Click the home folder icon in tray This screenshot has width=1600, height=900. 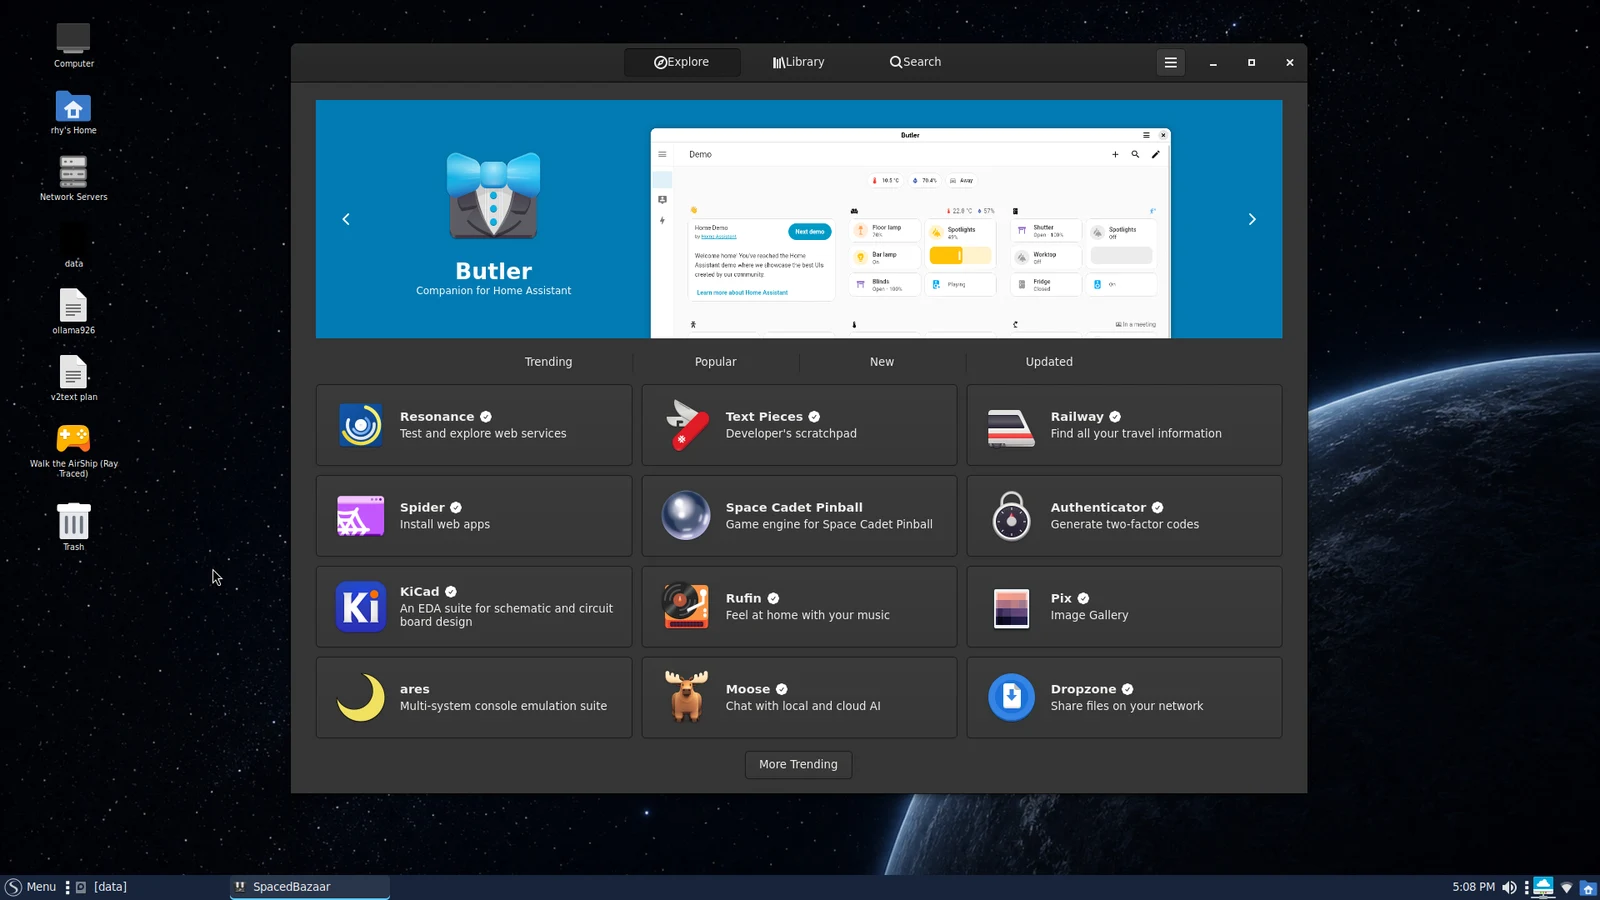pos(1588,887)
